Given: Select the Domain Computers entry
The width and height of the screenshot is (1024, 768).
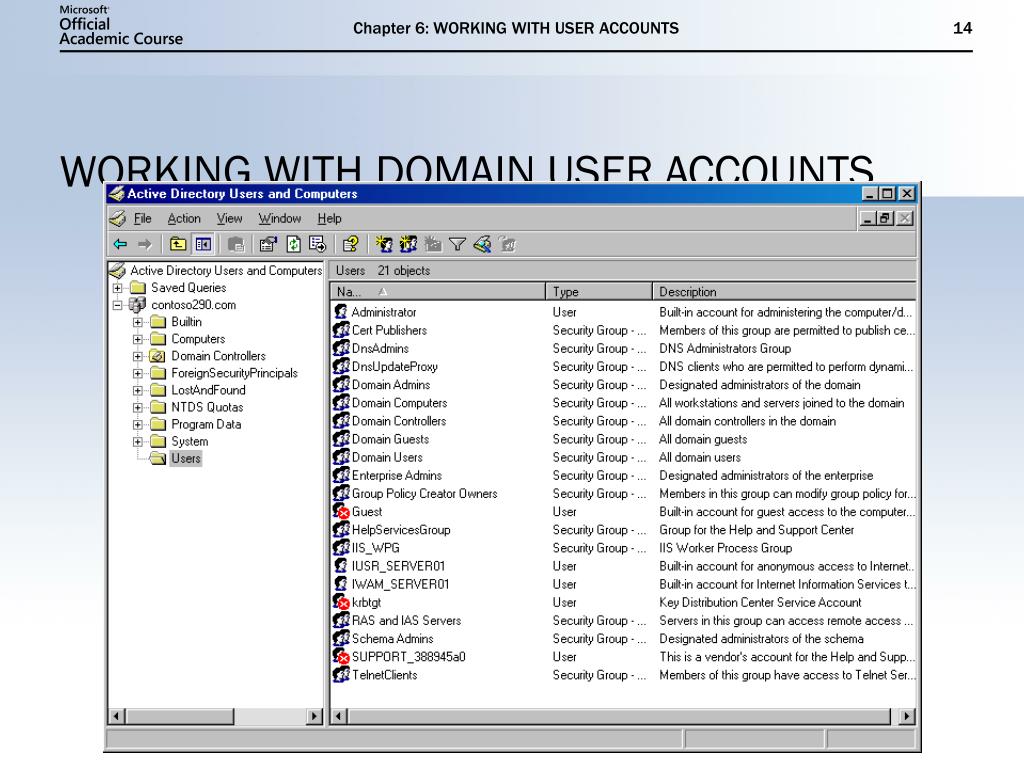Looking at the screenshot, I should coord(400,403).
